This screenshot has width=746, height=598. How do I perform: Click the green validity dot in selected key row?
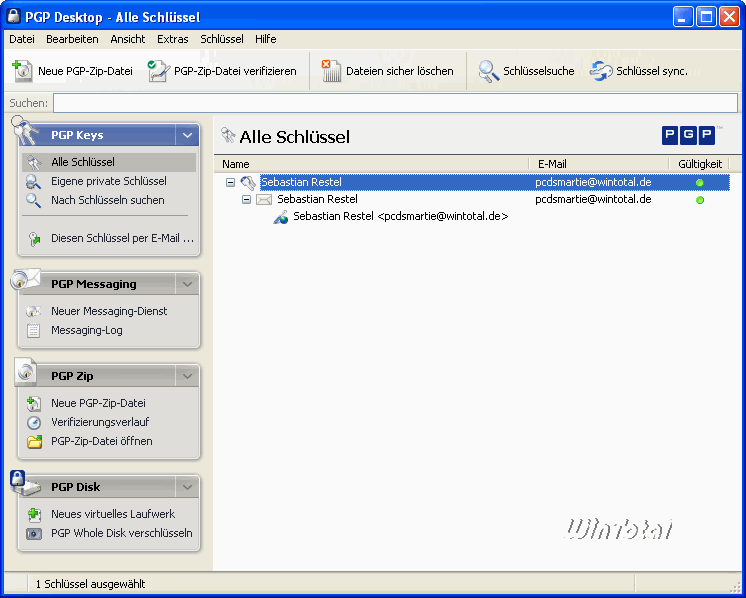coord(699,183)
